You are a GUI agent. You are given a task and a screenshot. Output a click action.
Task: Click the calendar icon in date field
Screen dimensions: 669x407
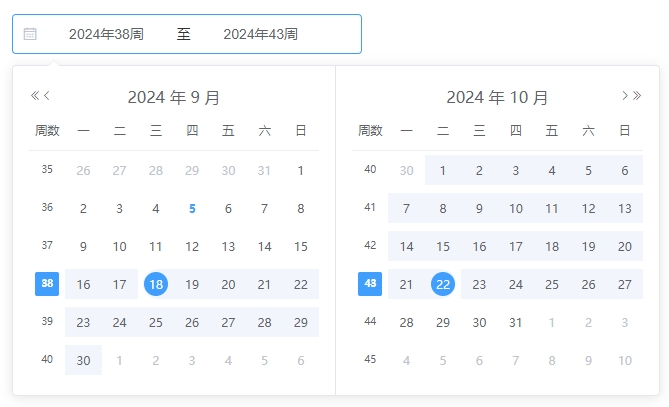point(30,34)
